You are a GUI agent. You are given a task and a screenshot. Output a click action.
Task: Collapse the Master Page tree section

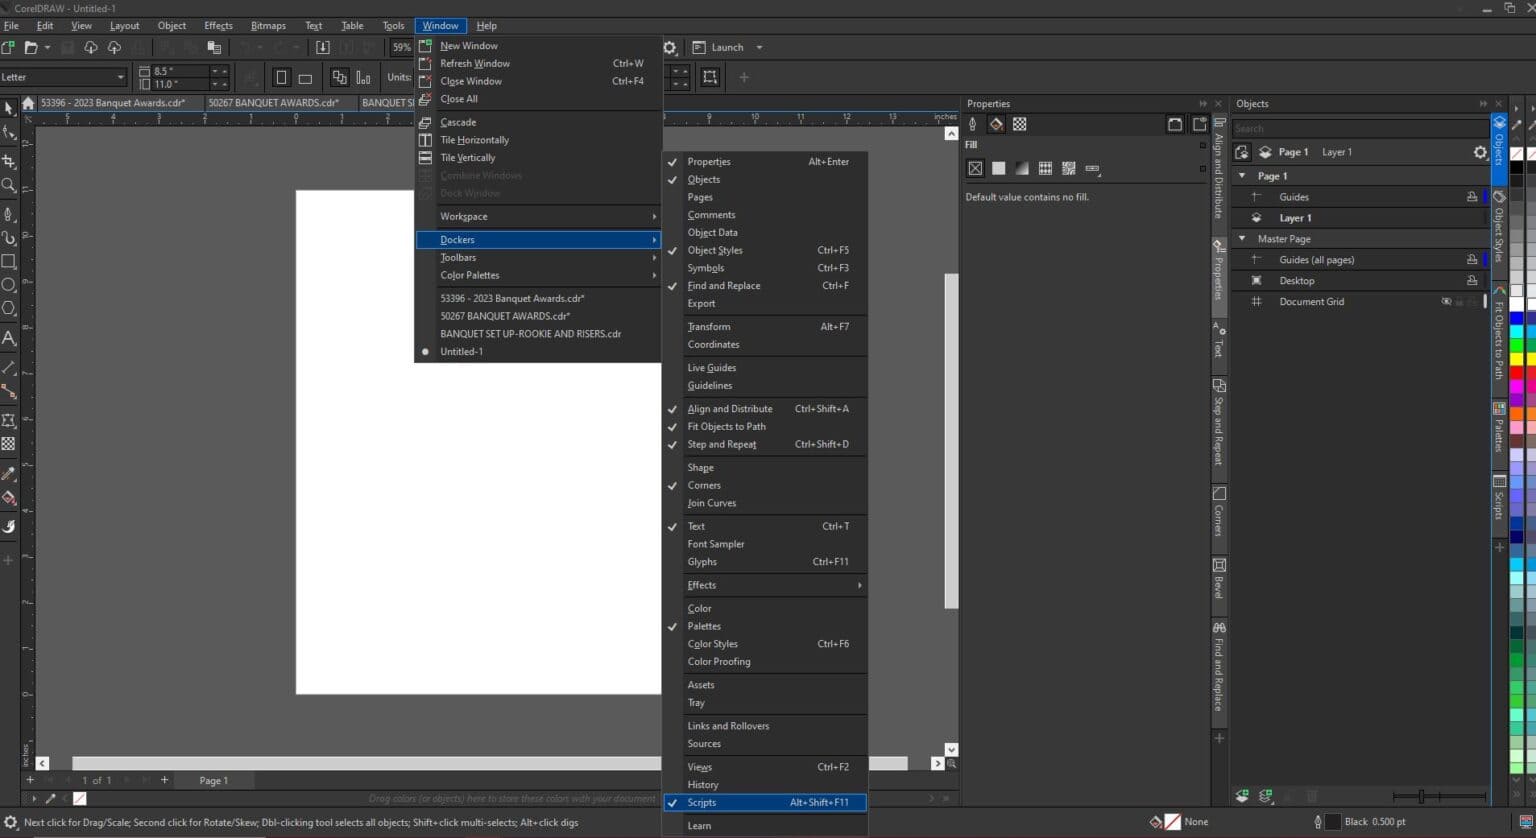click(1241, 238)
